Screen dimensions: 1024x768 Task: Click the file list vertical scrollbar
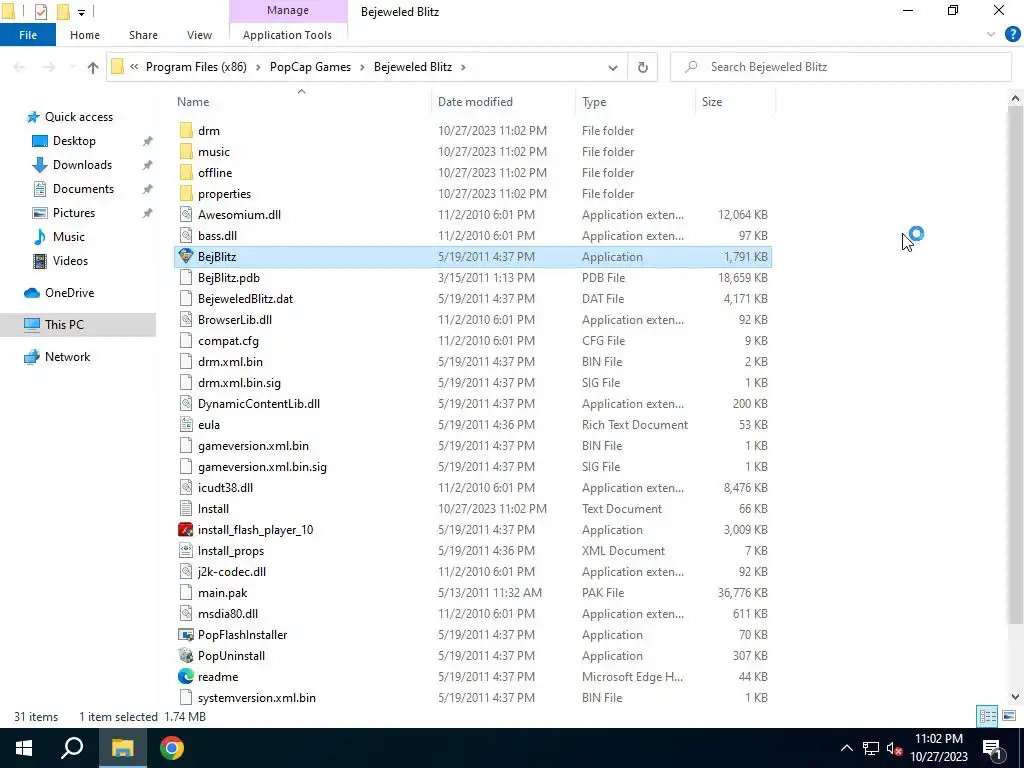click(1015, 366)
